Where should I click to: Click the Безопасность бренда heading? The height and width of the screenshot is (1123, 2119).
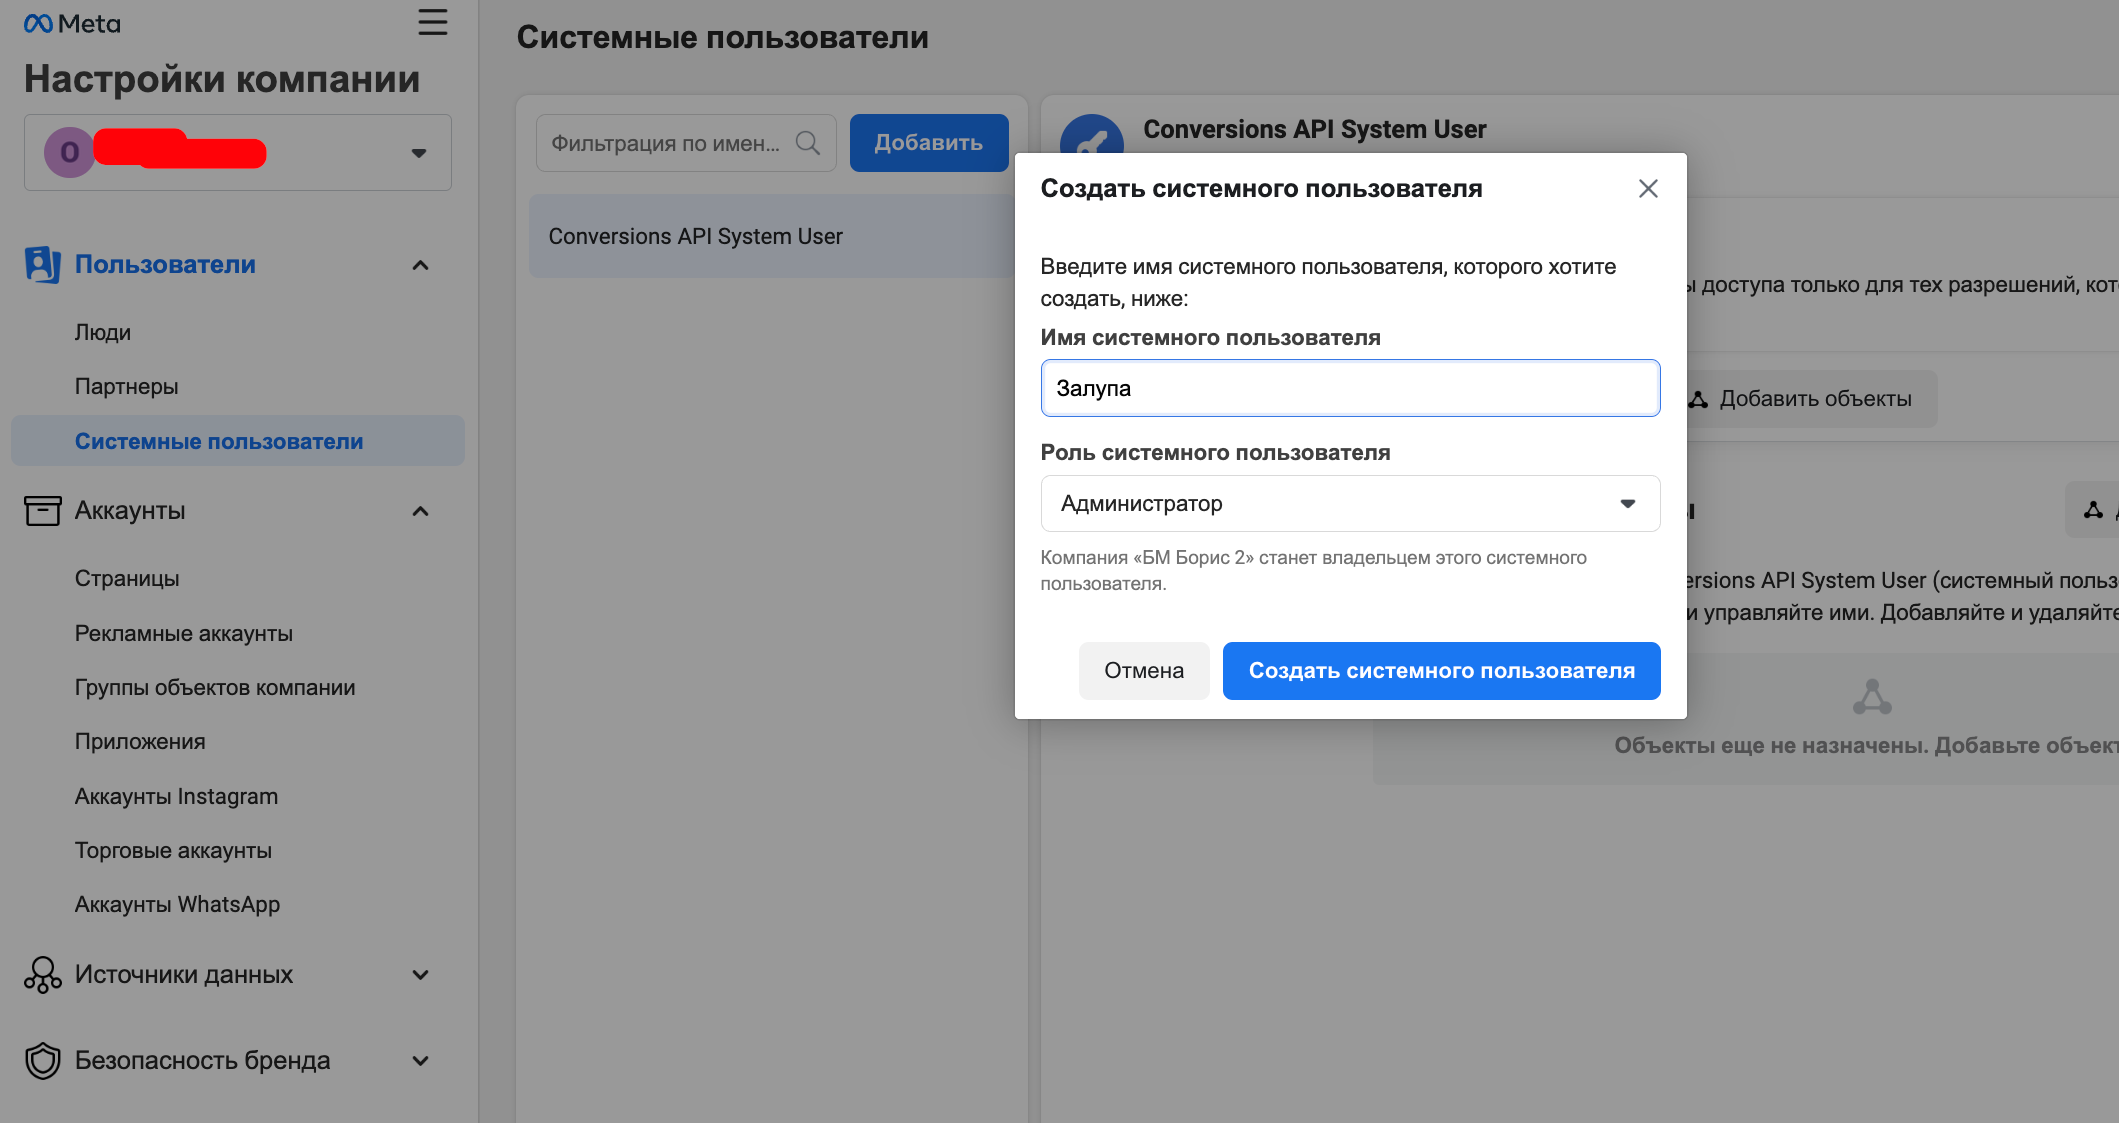point(202,1060)
